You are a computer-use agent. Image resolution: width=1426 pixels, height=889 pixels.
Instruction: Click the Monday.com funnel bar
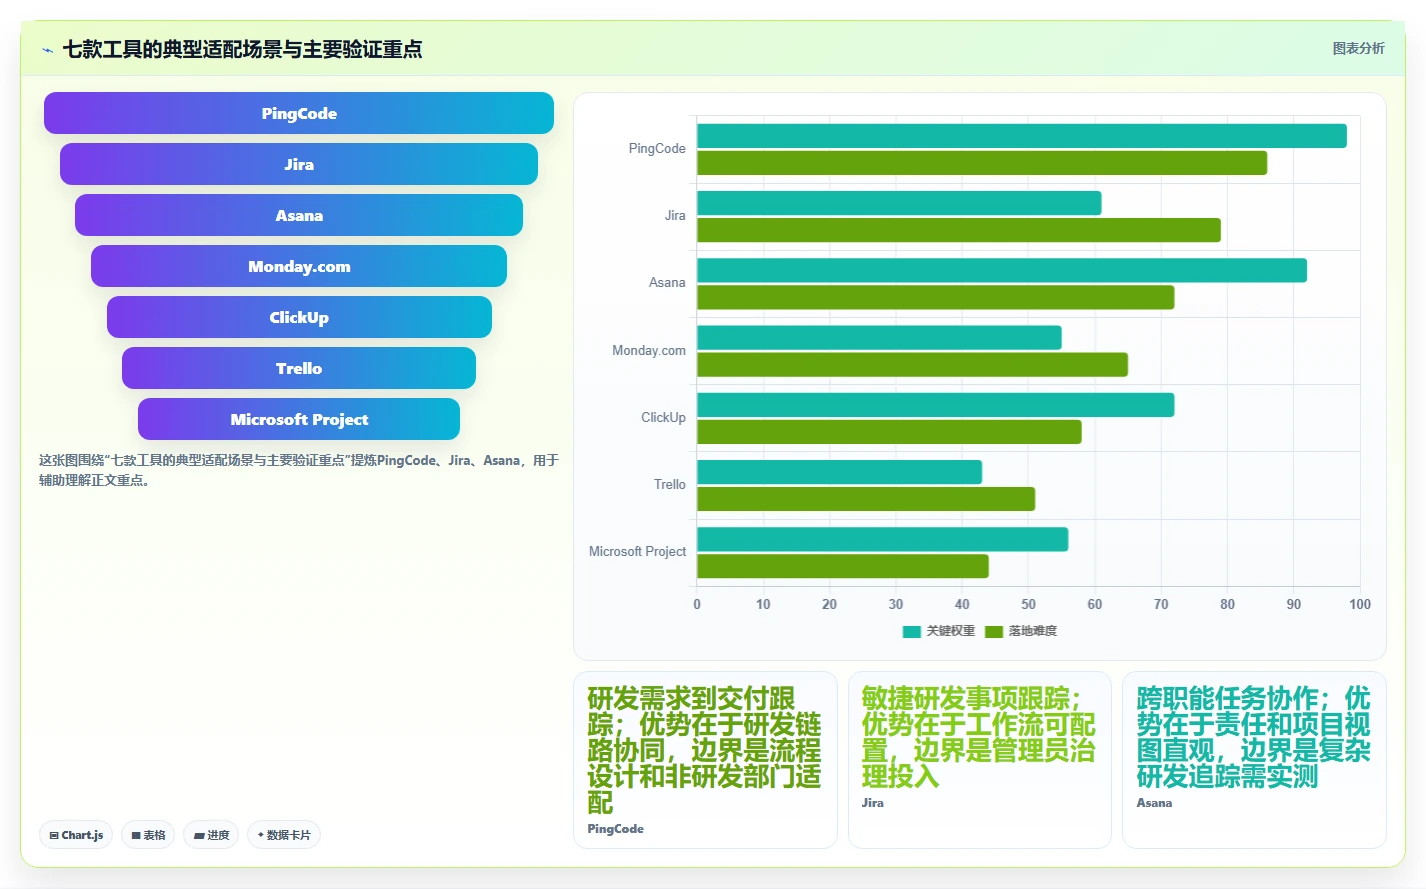click(299, 266)
